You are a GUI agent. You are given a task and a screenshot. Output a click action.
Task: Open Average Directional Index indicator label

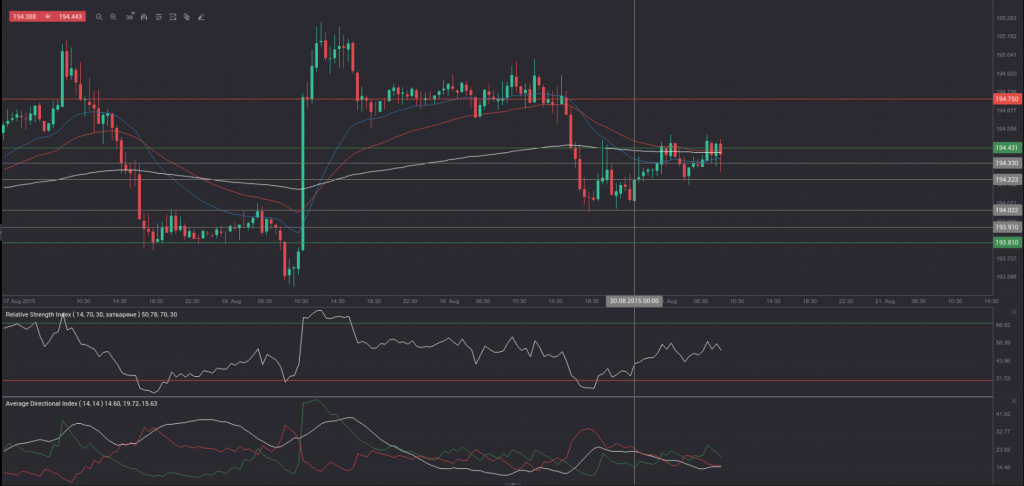click(80, 403)
